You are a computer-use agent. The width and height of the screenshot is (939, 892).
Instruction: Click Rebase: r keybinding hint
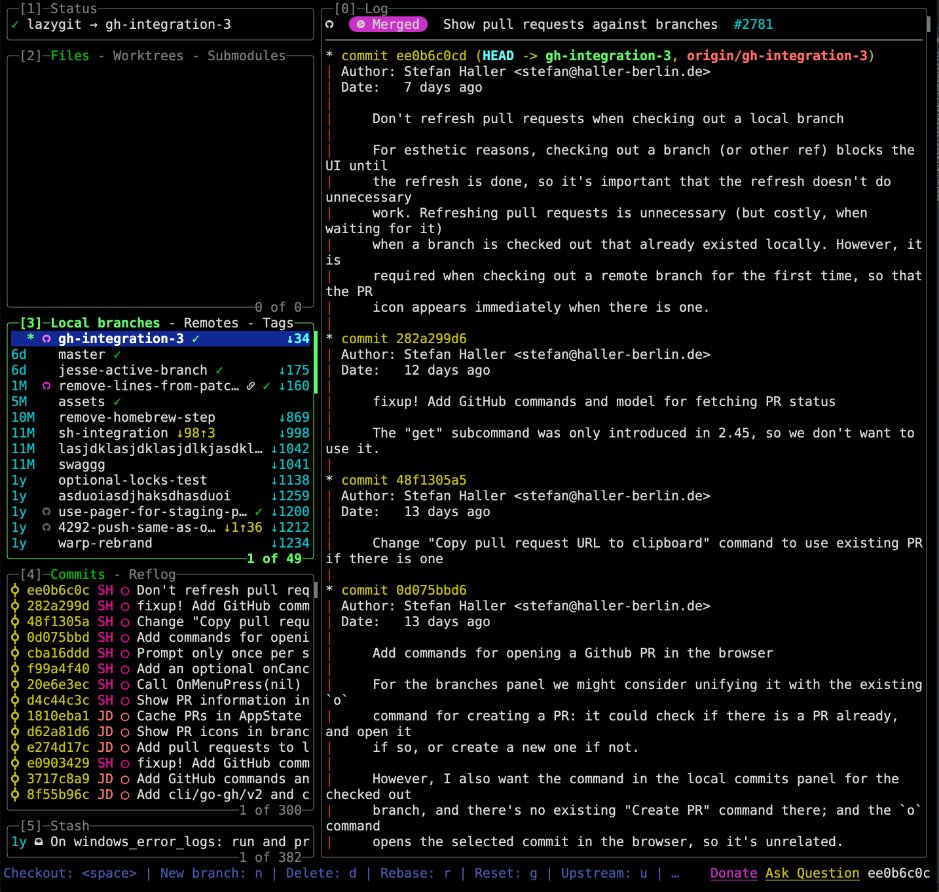tap(416, 873)
